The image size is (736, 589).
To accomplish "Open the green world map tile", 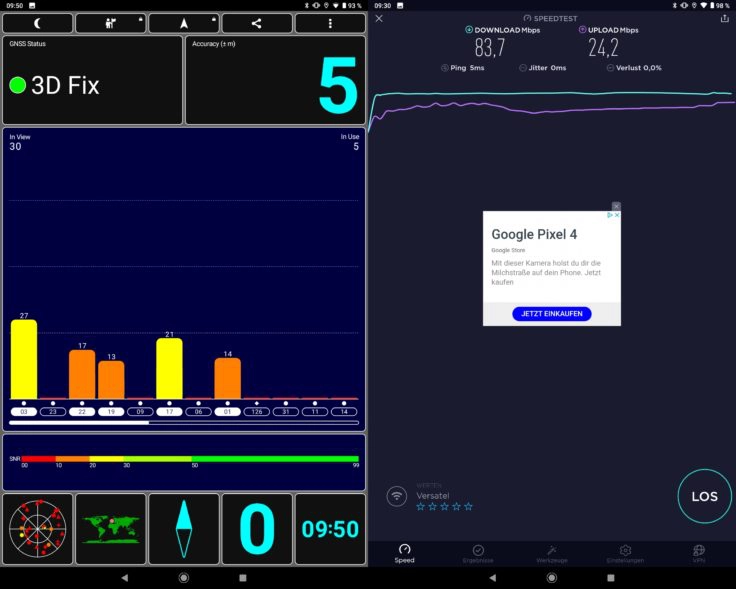I will pyautogui.click(x=111, y=528).
